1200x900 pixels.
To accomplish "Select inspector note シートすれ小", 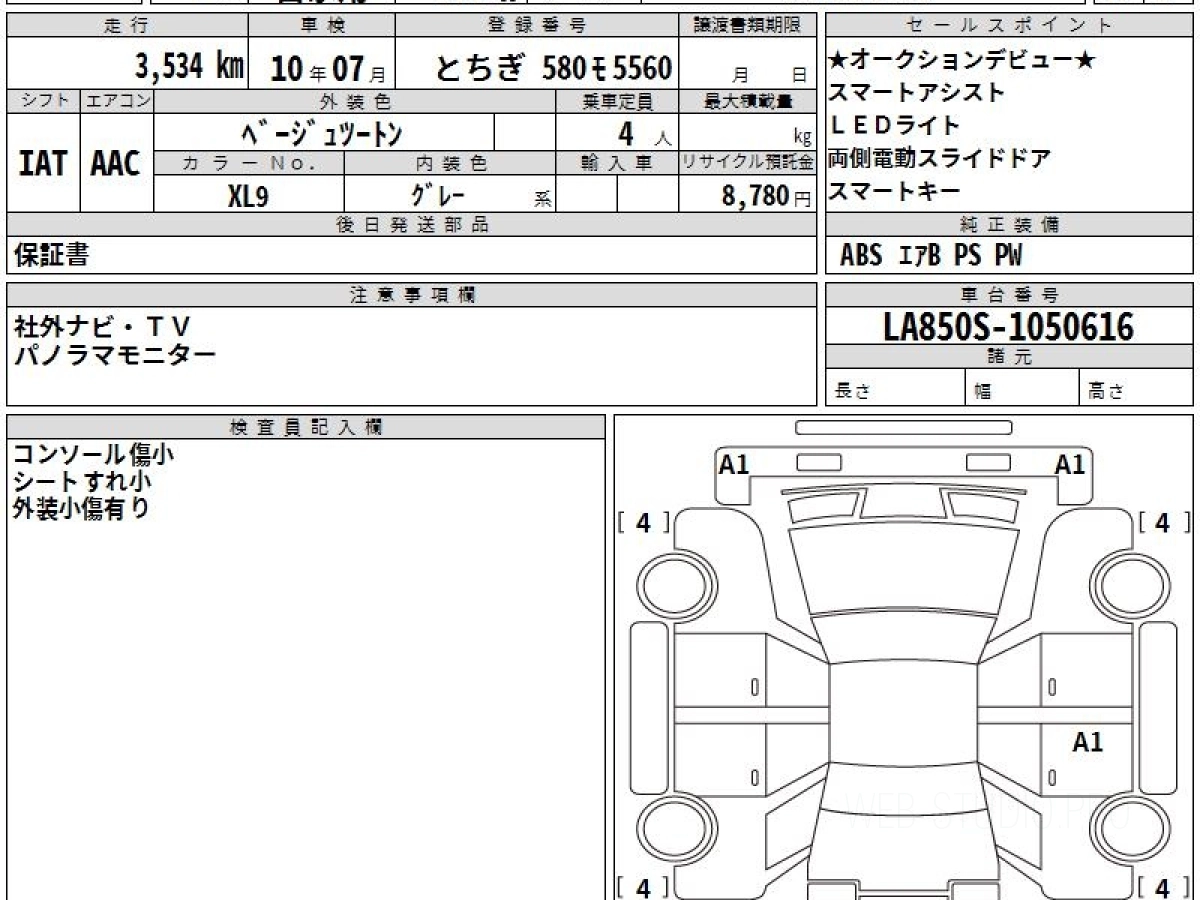I will pyautogui.click(x=82, y=481).
